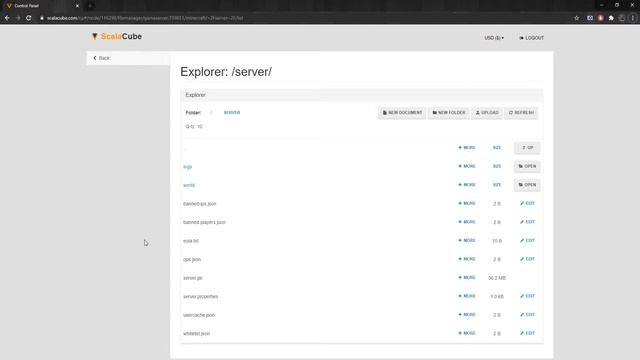
Task: Bookmark this page with the star icon
Action: (576, 18)
